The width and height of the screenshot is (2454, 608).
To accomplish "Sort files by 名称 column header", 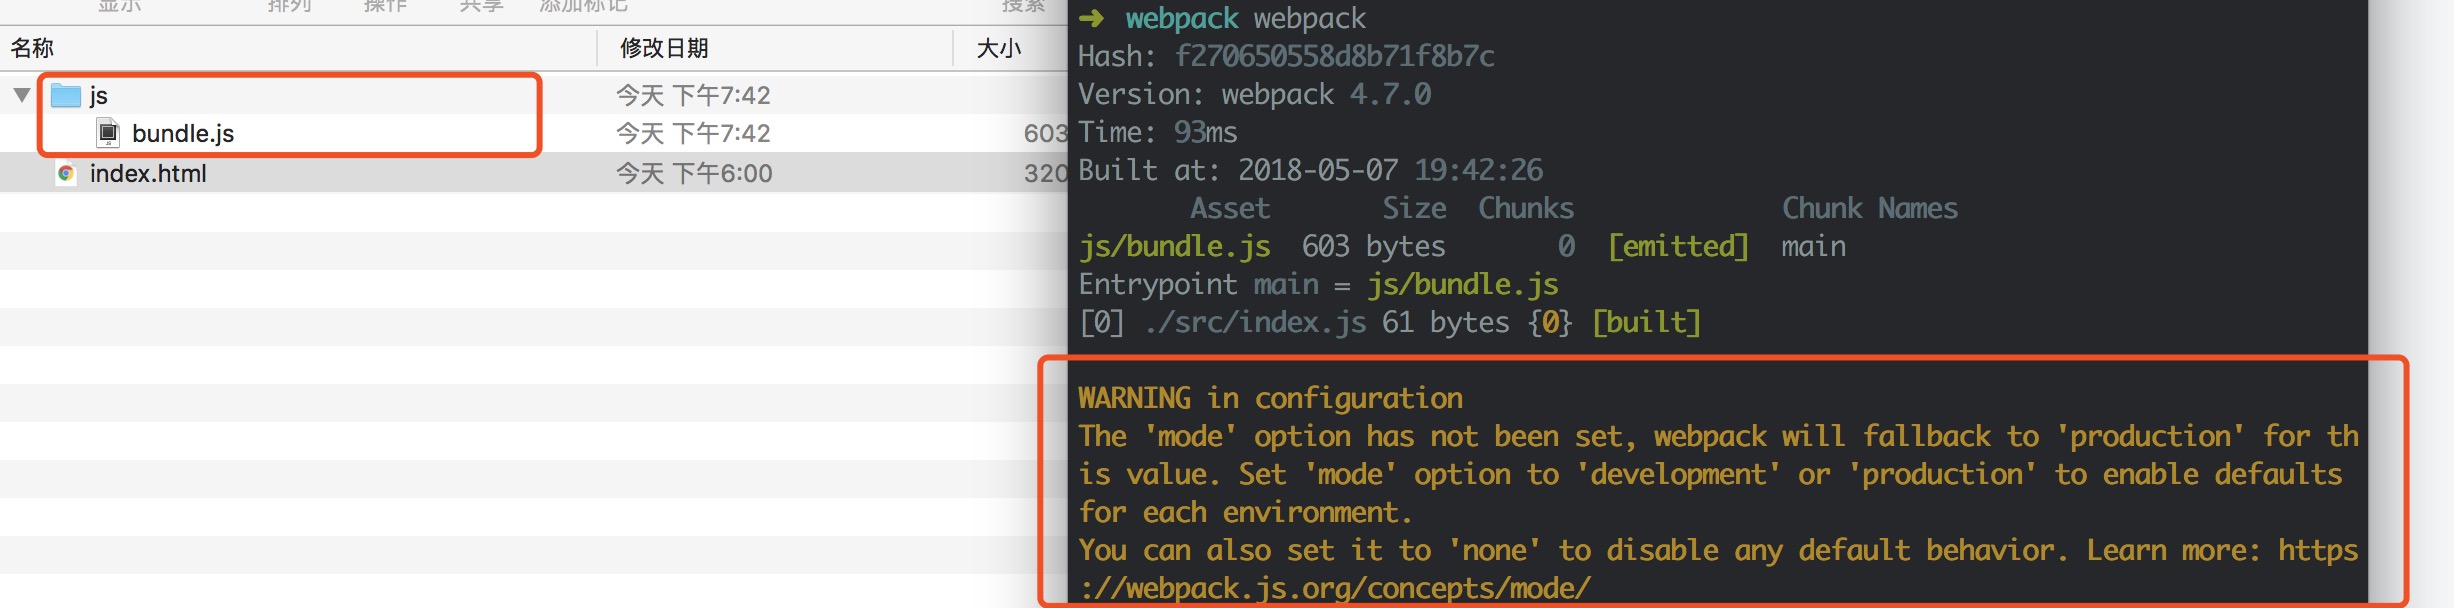I will (32, 48).
